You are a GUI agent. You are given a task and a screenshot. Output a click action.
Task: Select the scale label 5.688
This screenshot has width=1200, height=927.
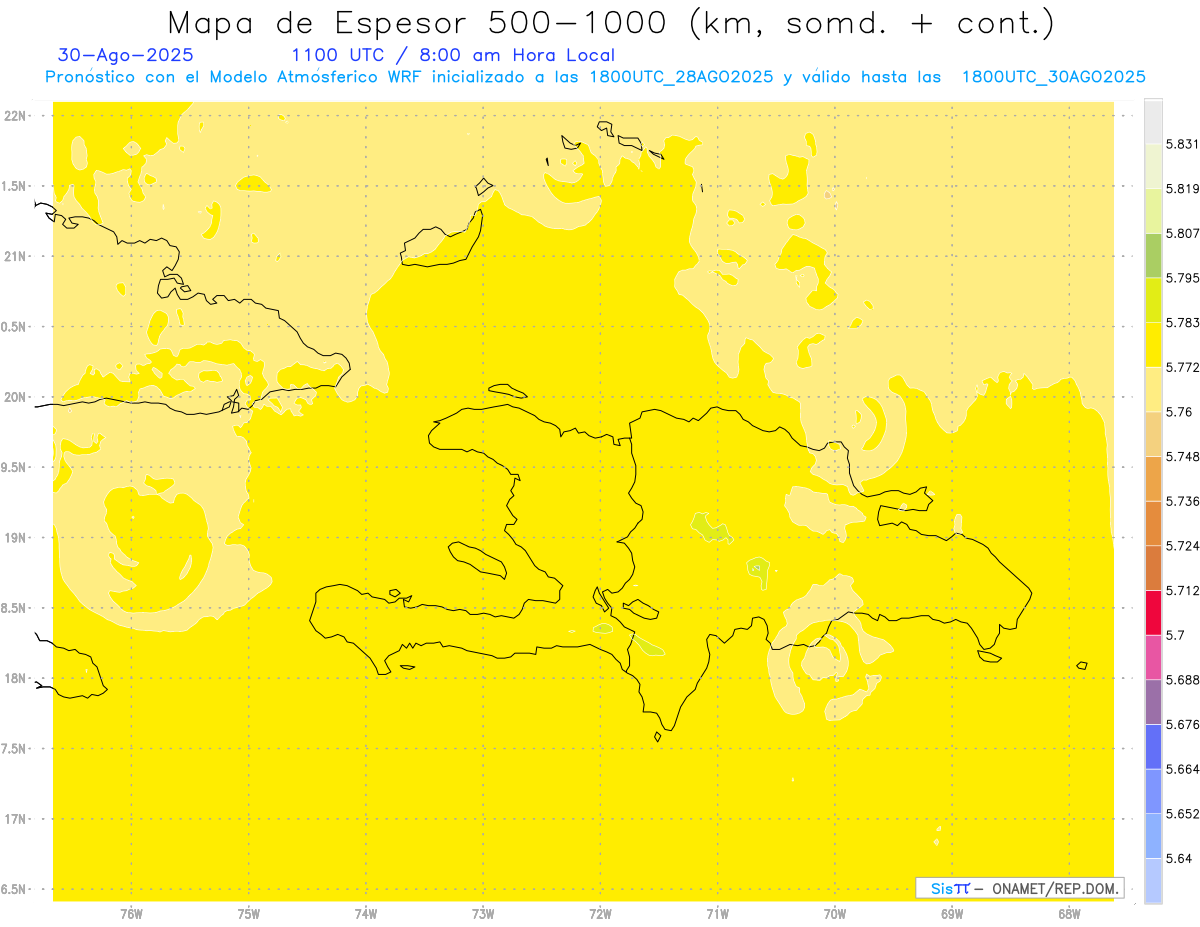coord(1183,680)
